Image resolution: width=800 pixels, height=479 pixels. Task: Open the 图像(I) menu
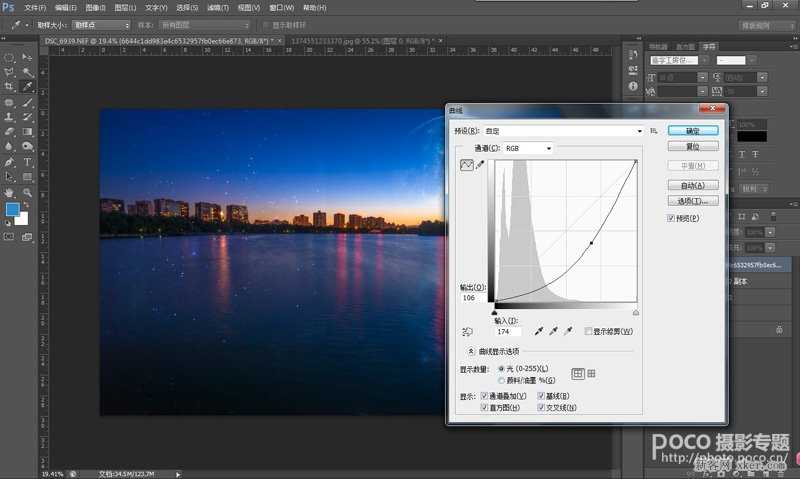coord(95,8)
